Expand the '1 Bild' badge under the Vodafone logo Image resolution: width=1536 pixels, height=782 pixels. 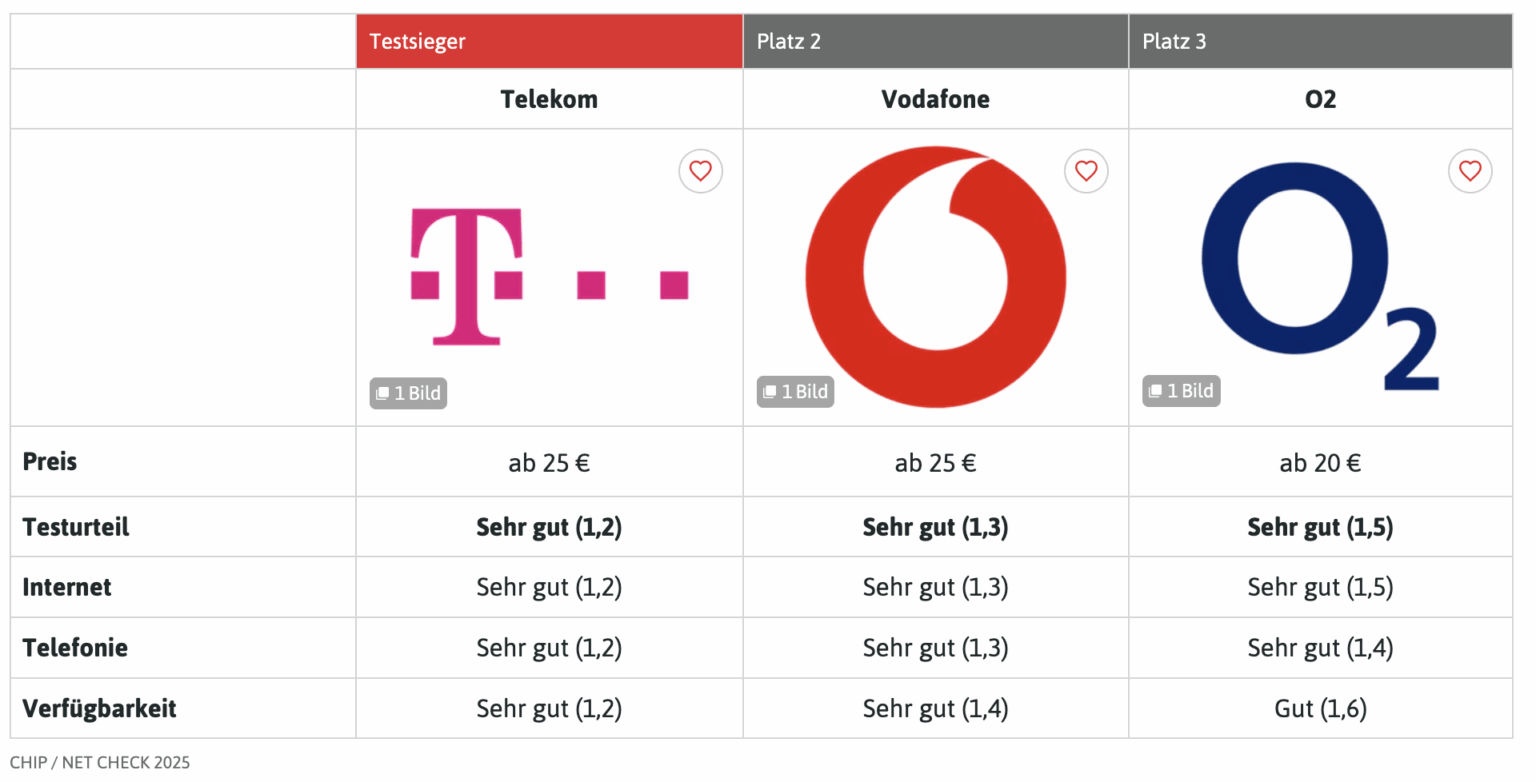tap(795, 391)
